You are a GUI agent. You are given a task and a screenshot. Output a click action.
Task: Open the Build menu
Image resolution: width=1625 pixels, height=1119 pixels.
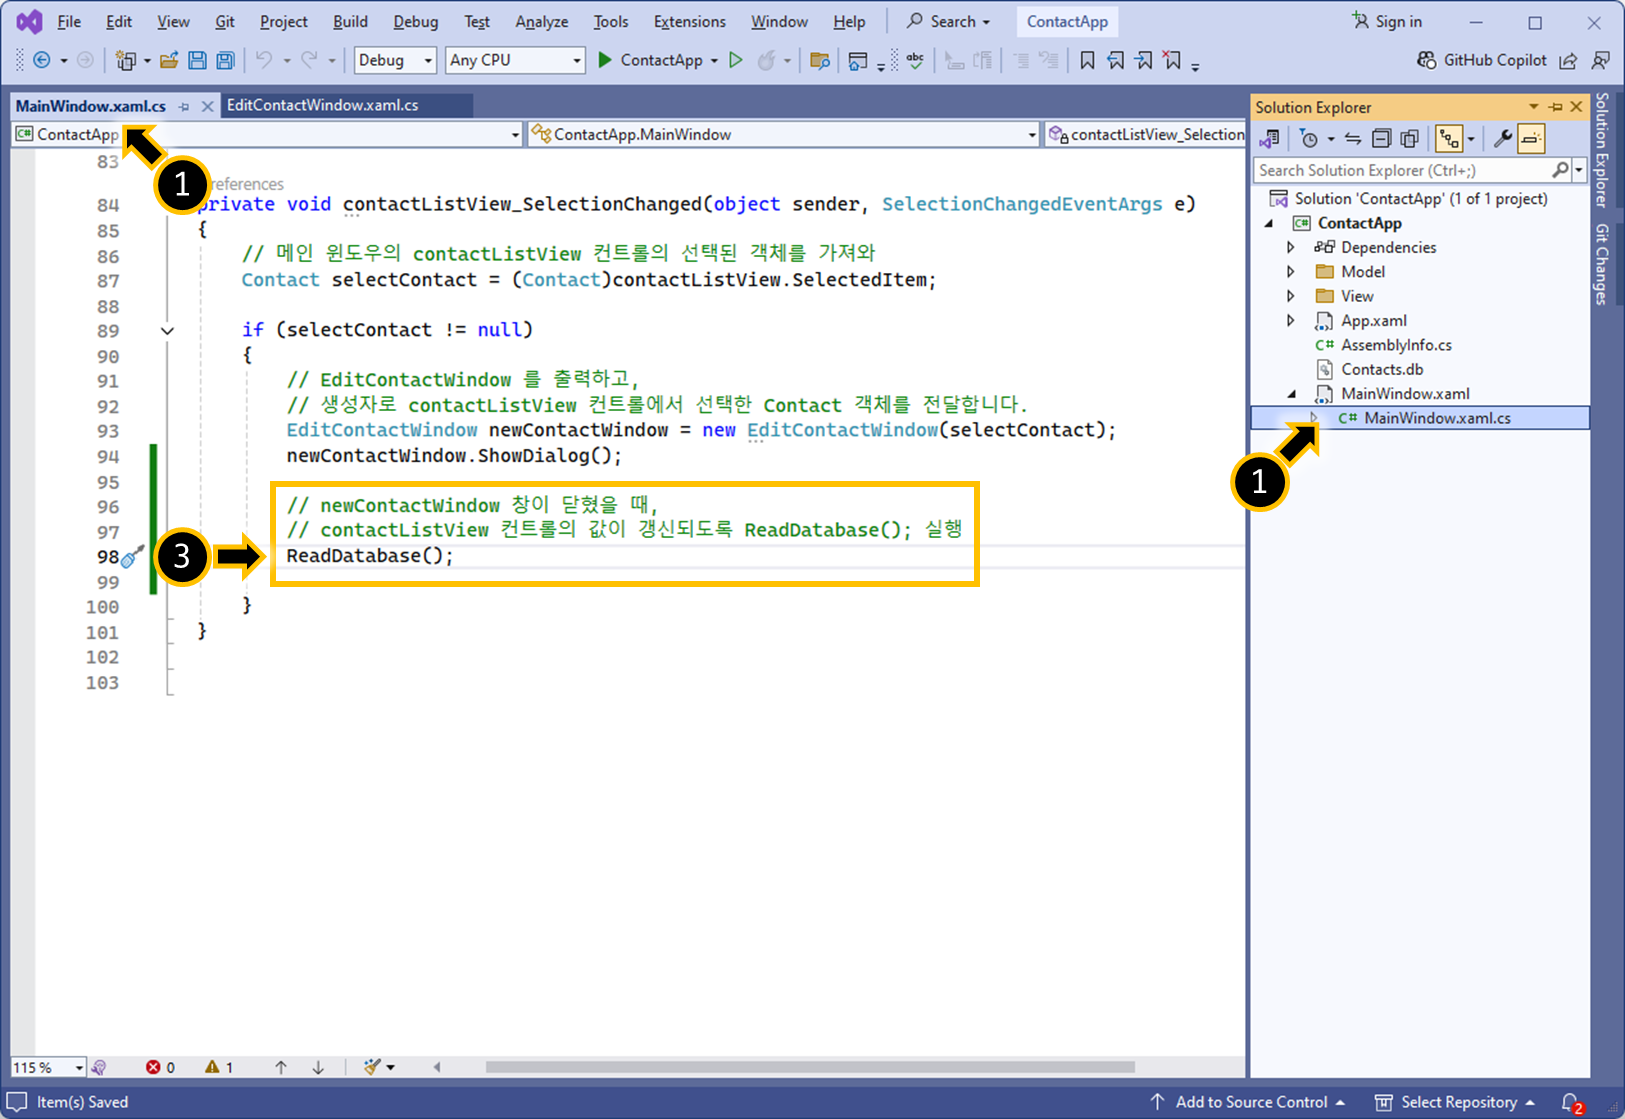pyautogui.click(x=350, y=22)
